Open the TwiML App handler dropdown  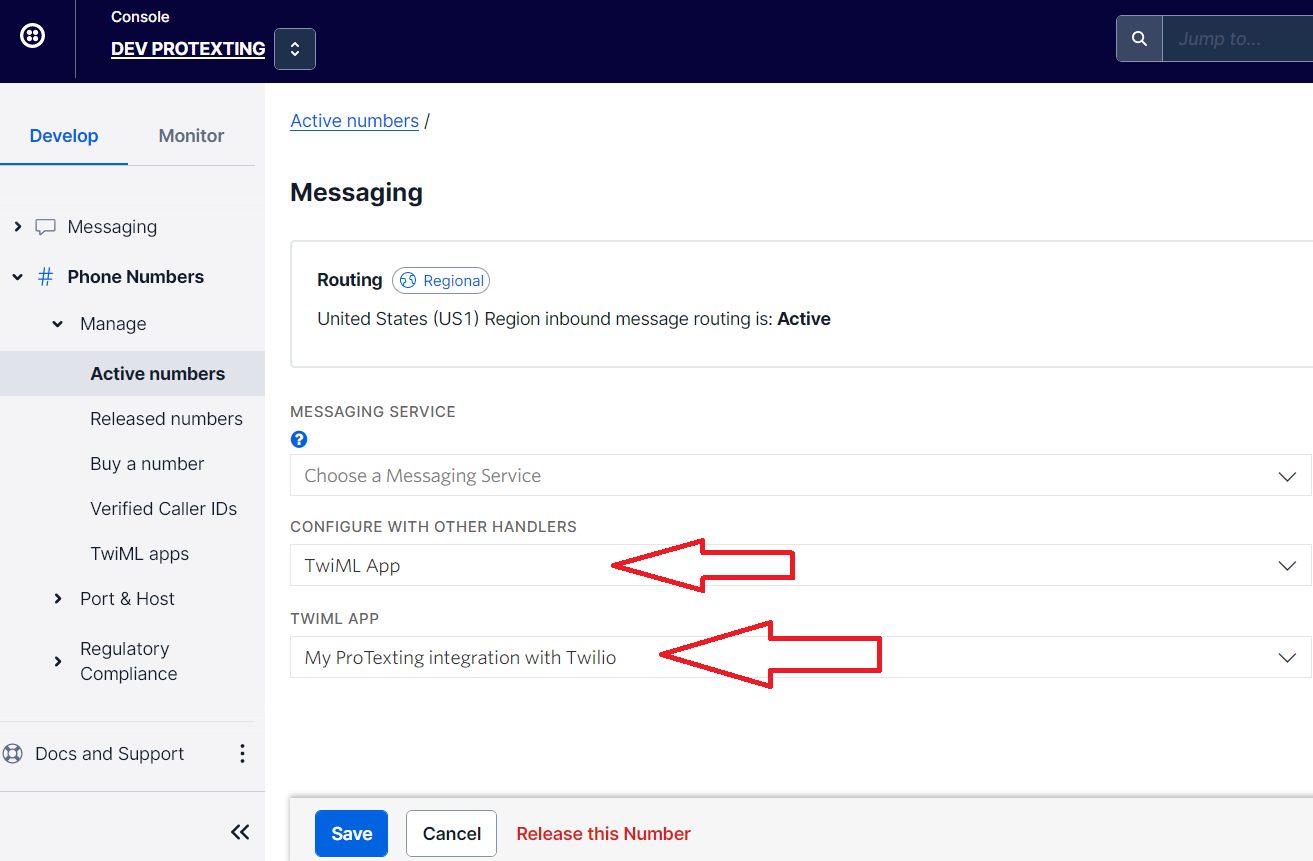(800, 565)
